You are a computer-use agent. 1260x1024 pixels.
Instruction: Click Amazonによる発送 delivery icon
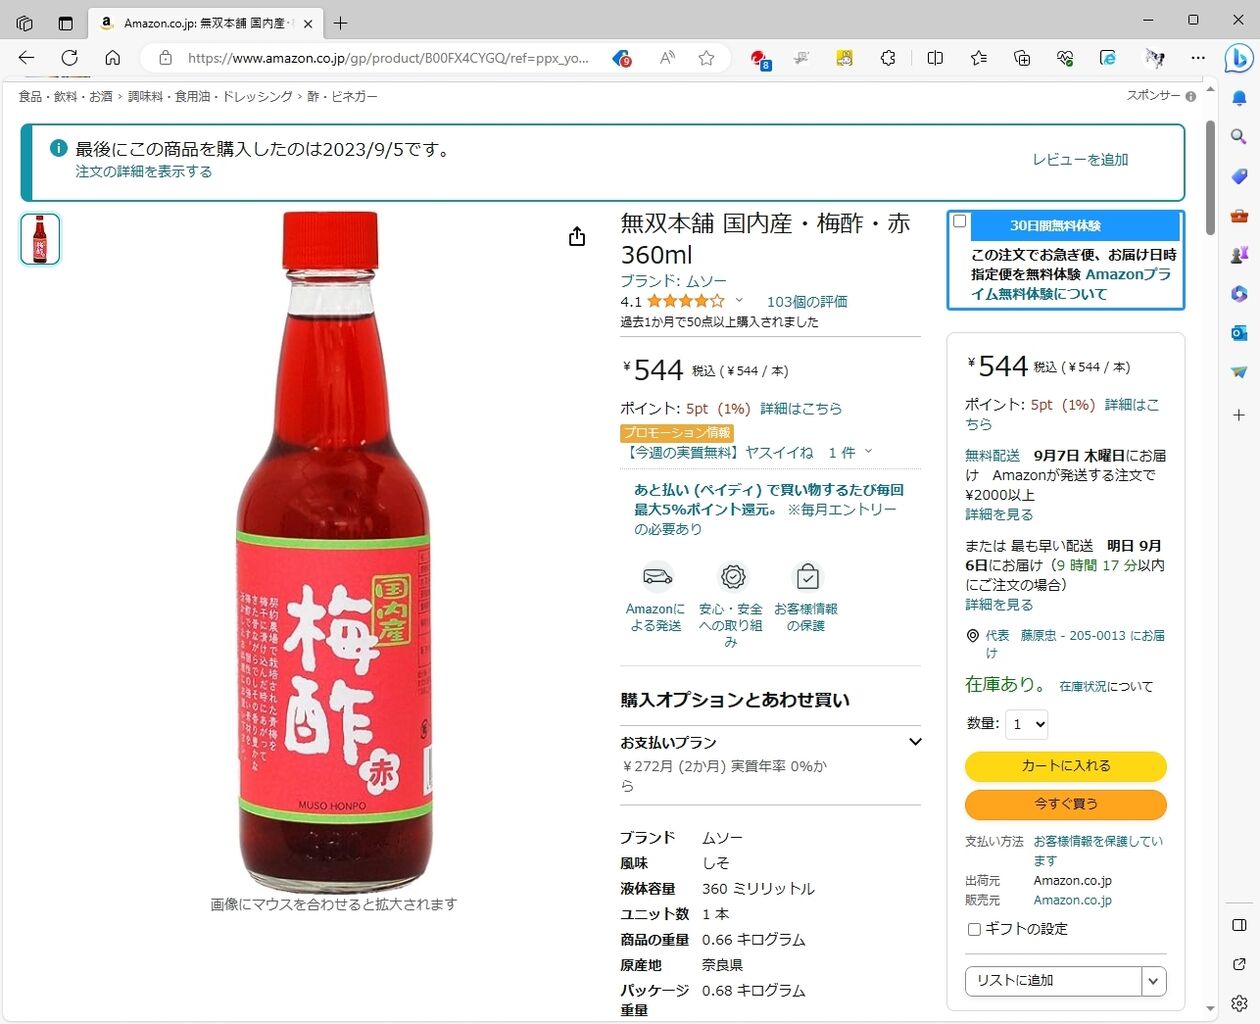657,577
